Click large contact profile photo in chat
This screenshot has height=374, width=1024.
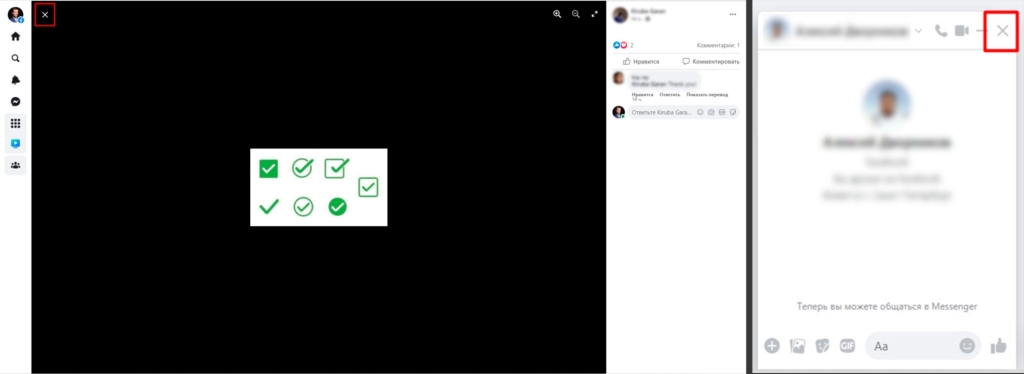point(888,103)
